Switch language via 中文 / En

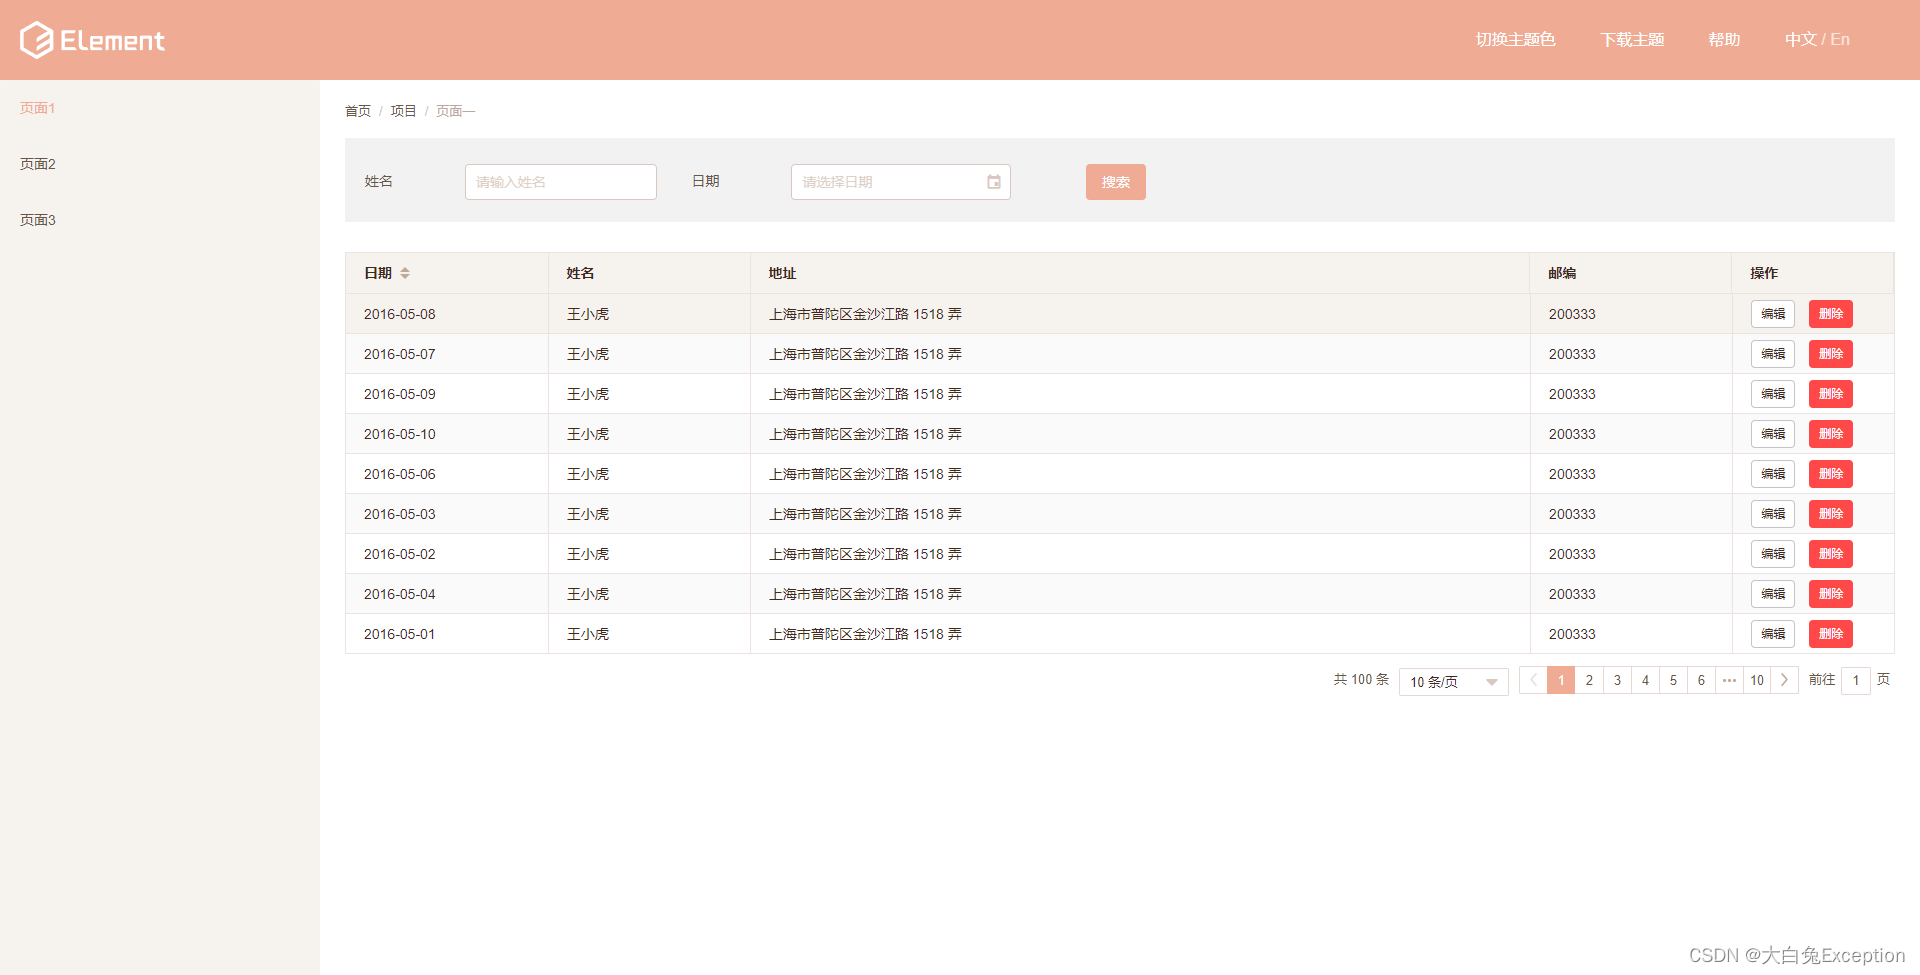coord(1817,40)
